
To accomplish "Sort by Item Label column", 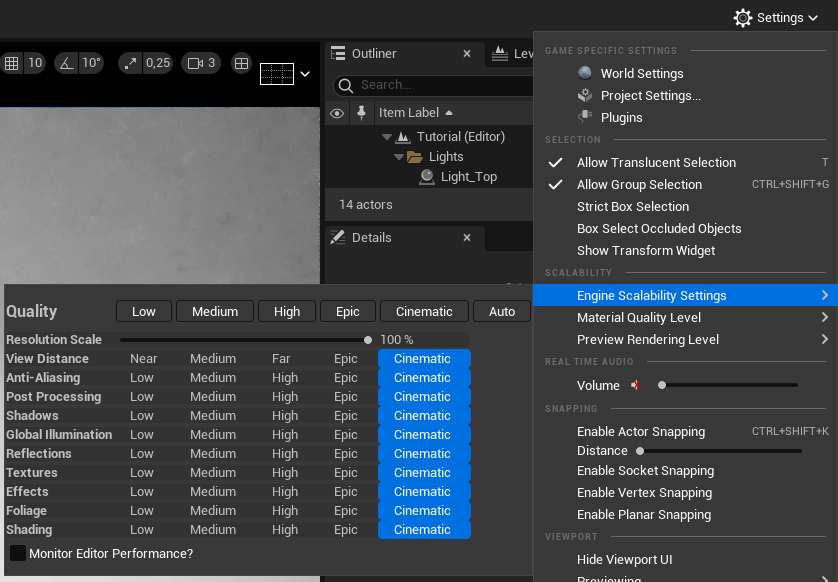I will [x=416, y=113].
